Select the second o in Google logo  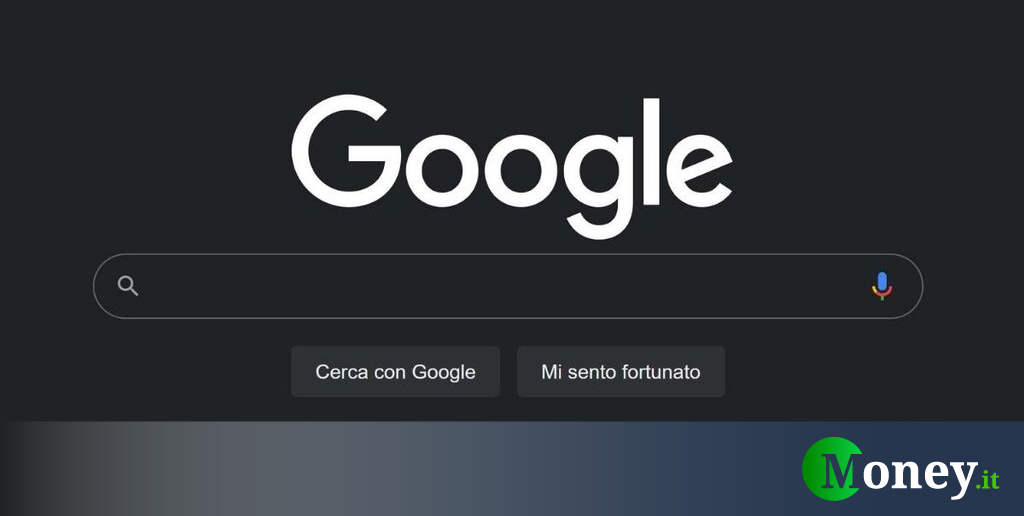coord(522,170)
